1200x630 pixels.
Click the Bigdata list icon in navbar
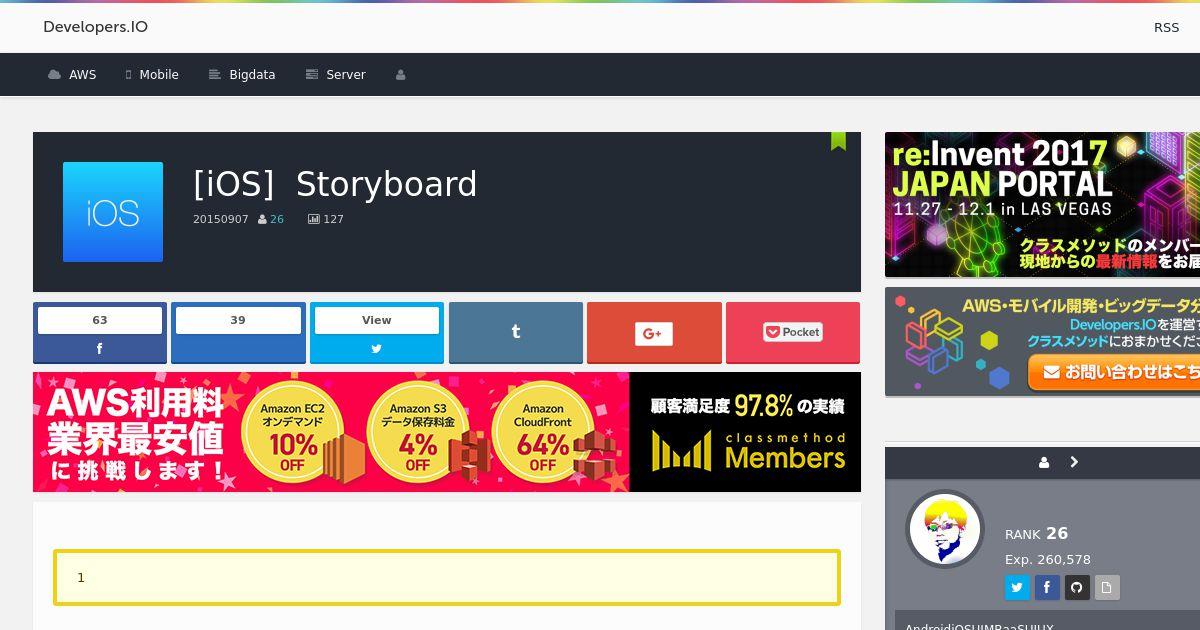[x=214, y=75]
